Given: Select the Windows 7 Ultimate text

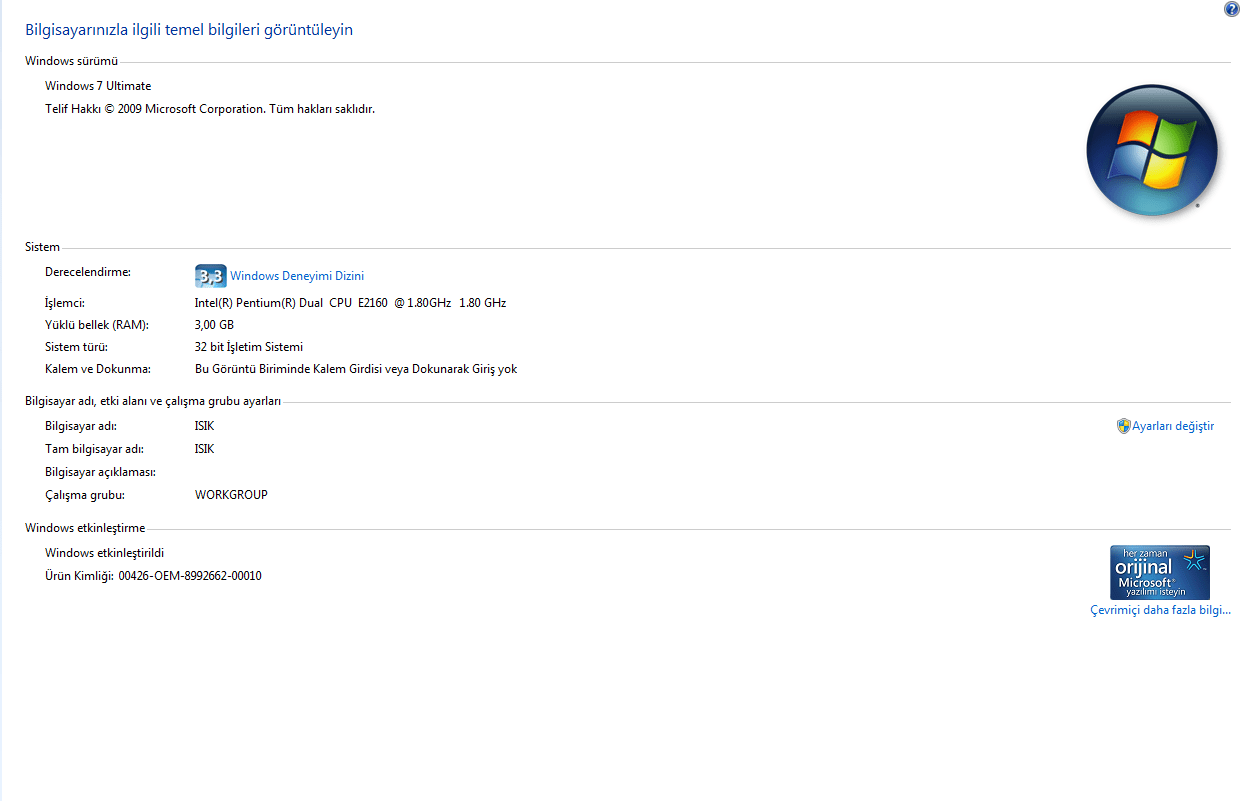Looking at the screenshot, I should [x=98, y=86].
